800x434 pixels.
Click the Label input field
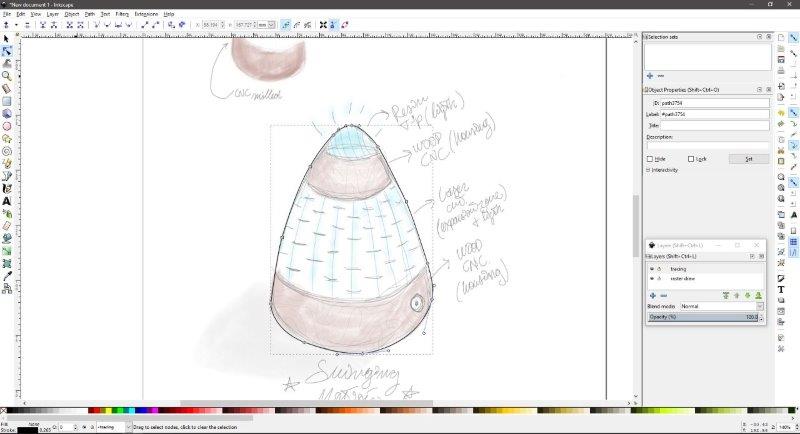click(714, 114)
